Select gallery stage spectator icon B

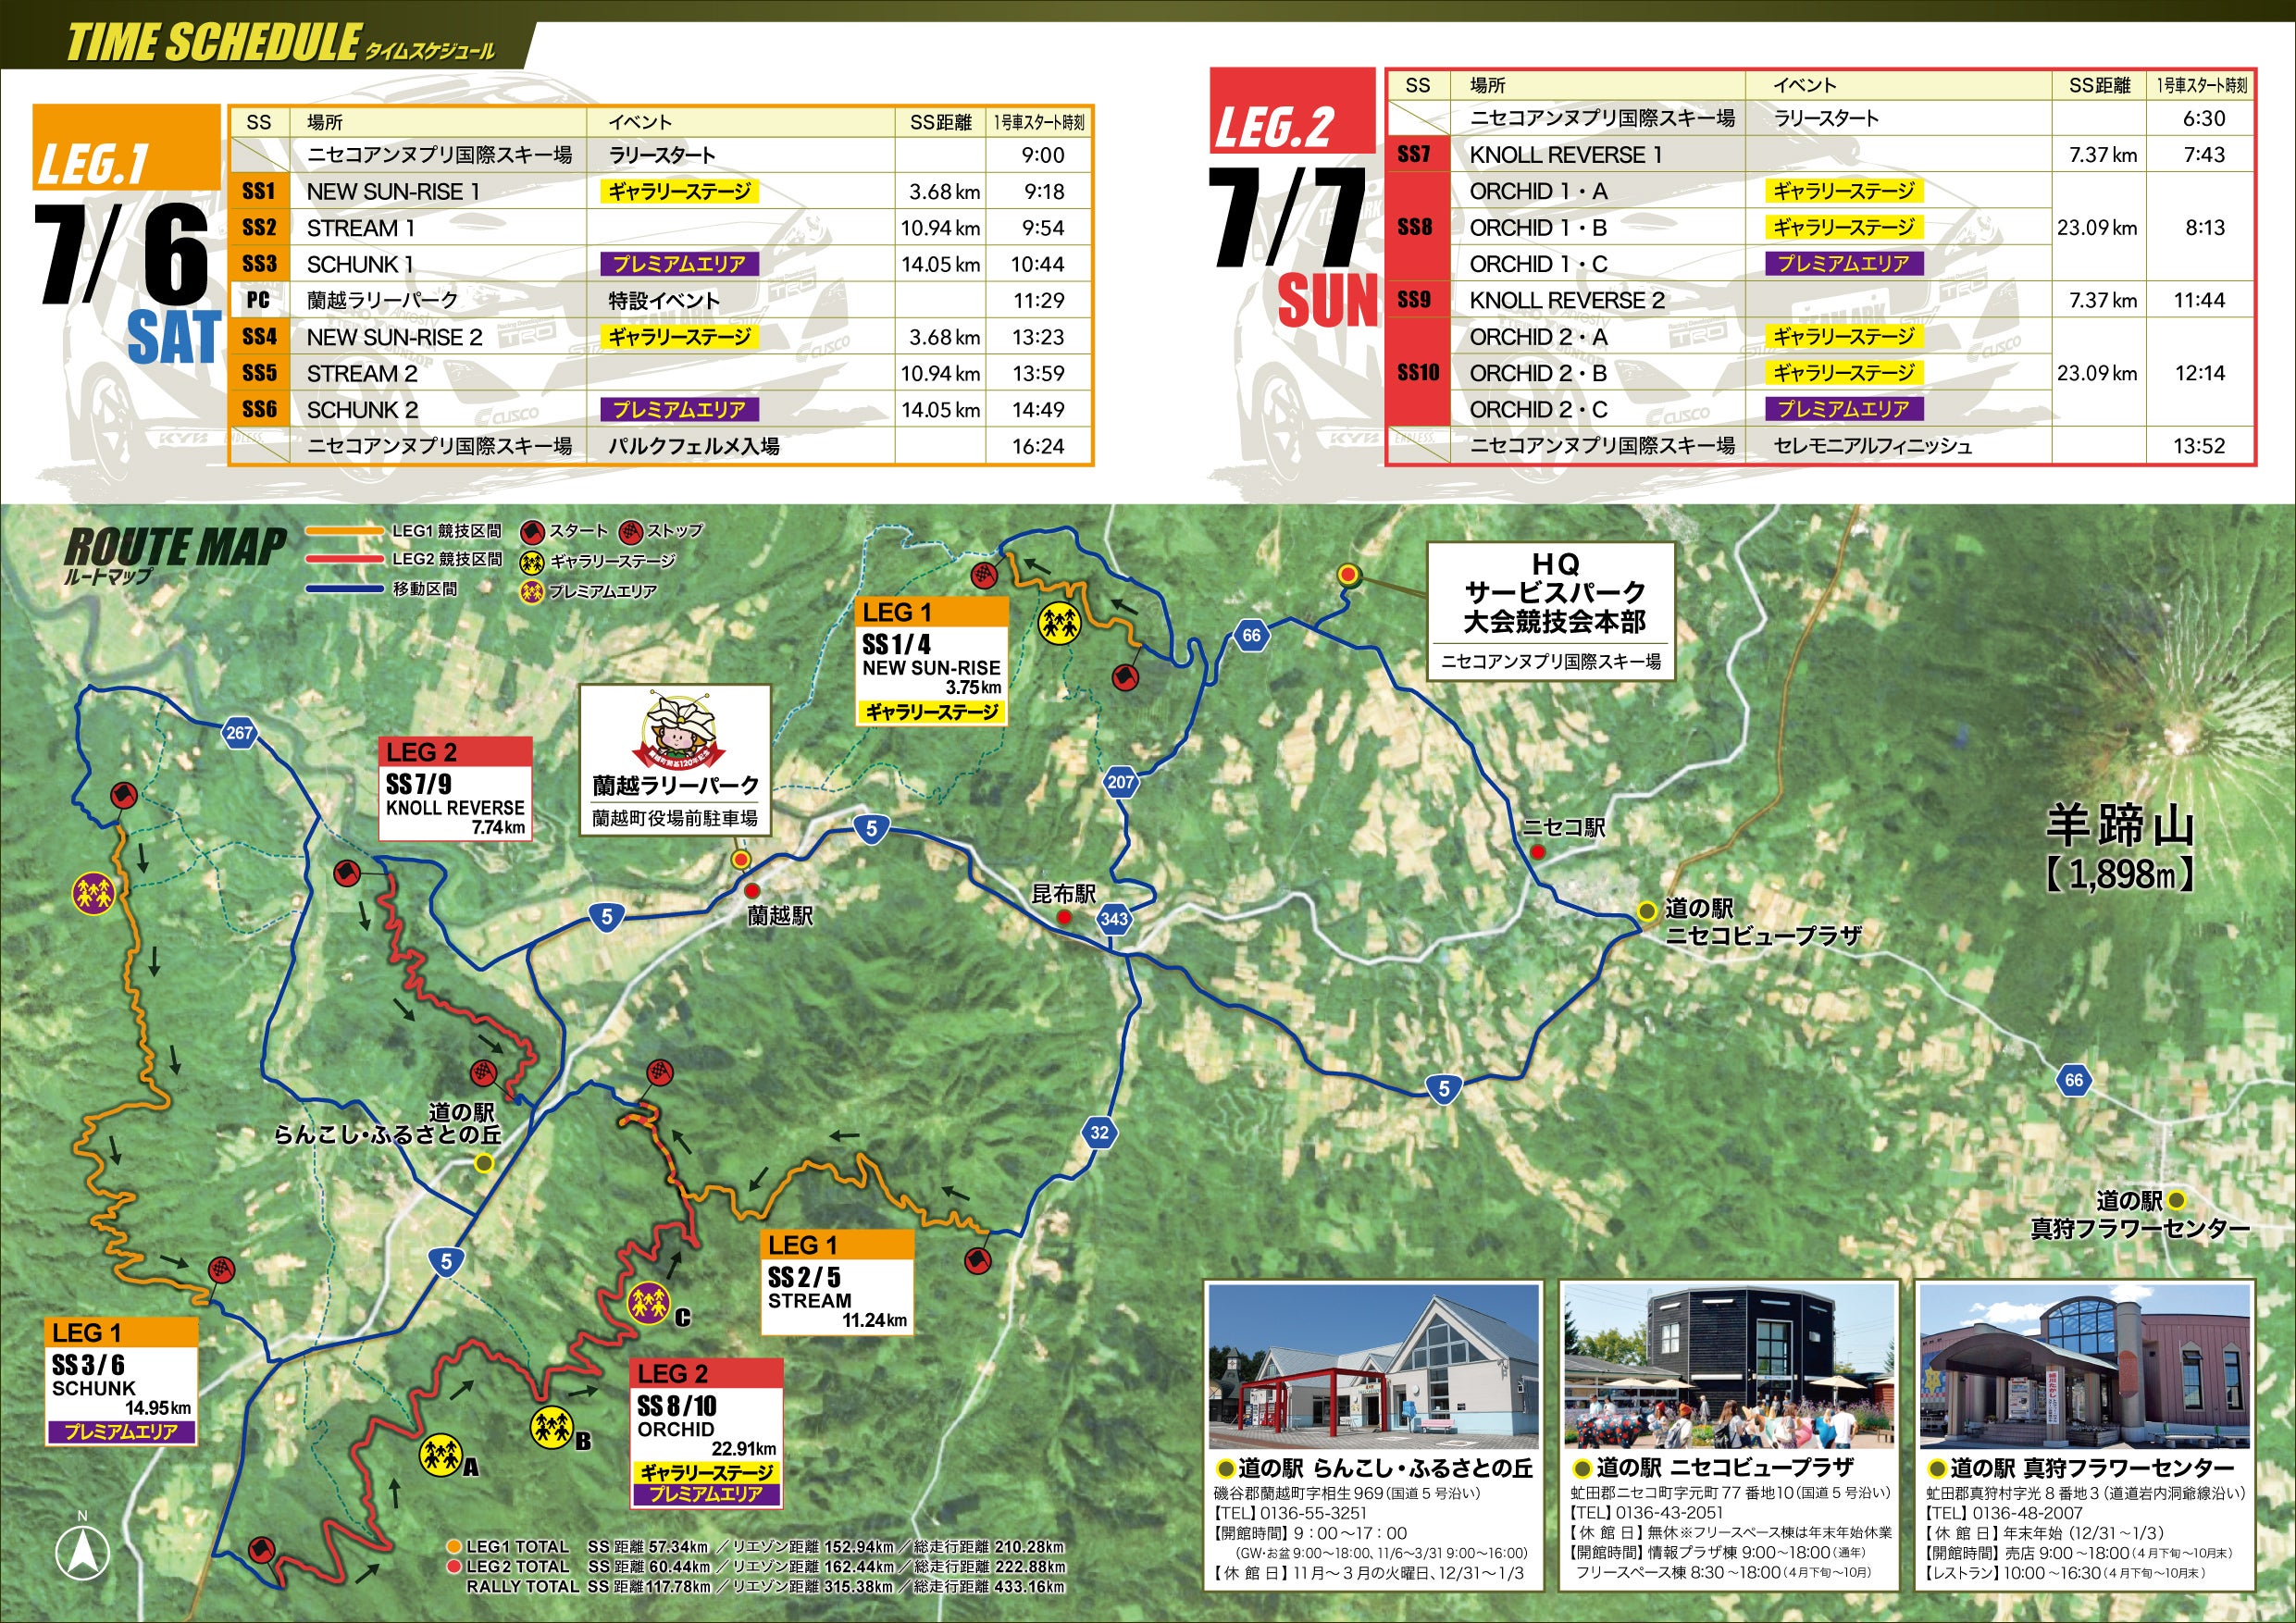(551, 1427)
